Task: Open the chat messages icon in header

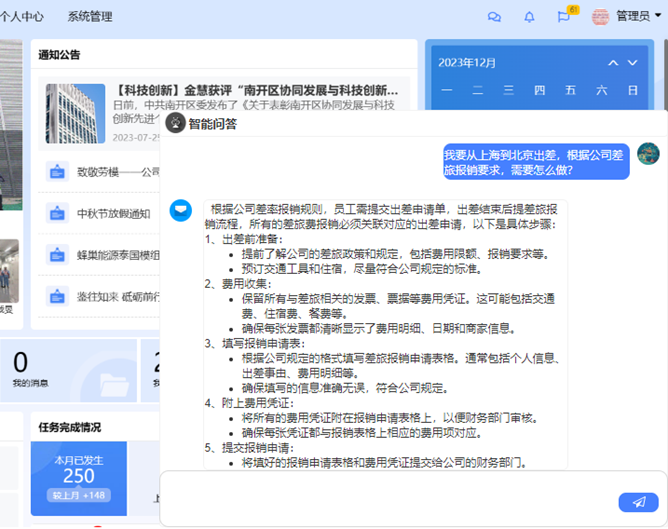Action: [x=494, y=17]
